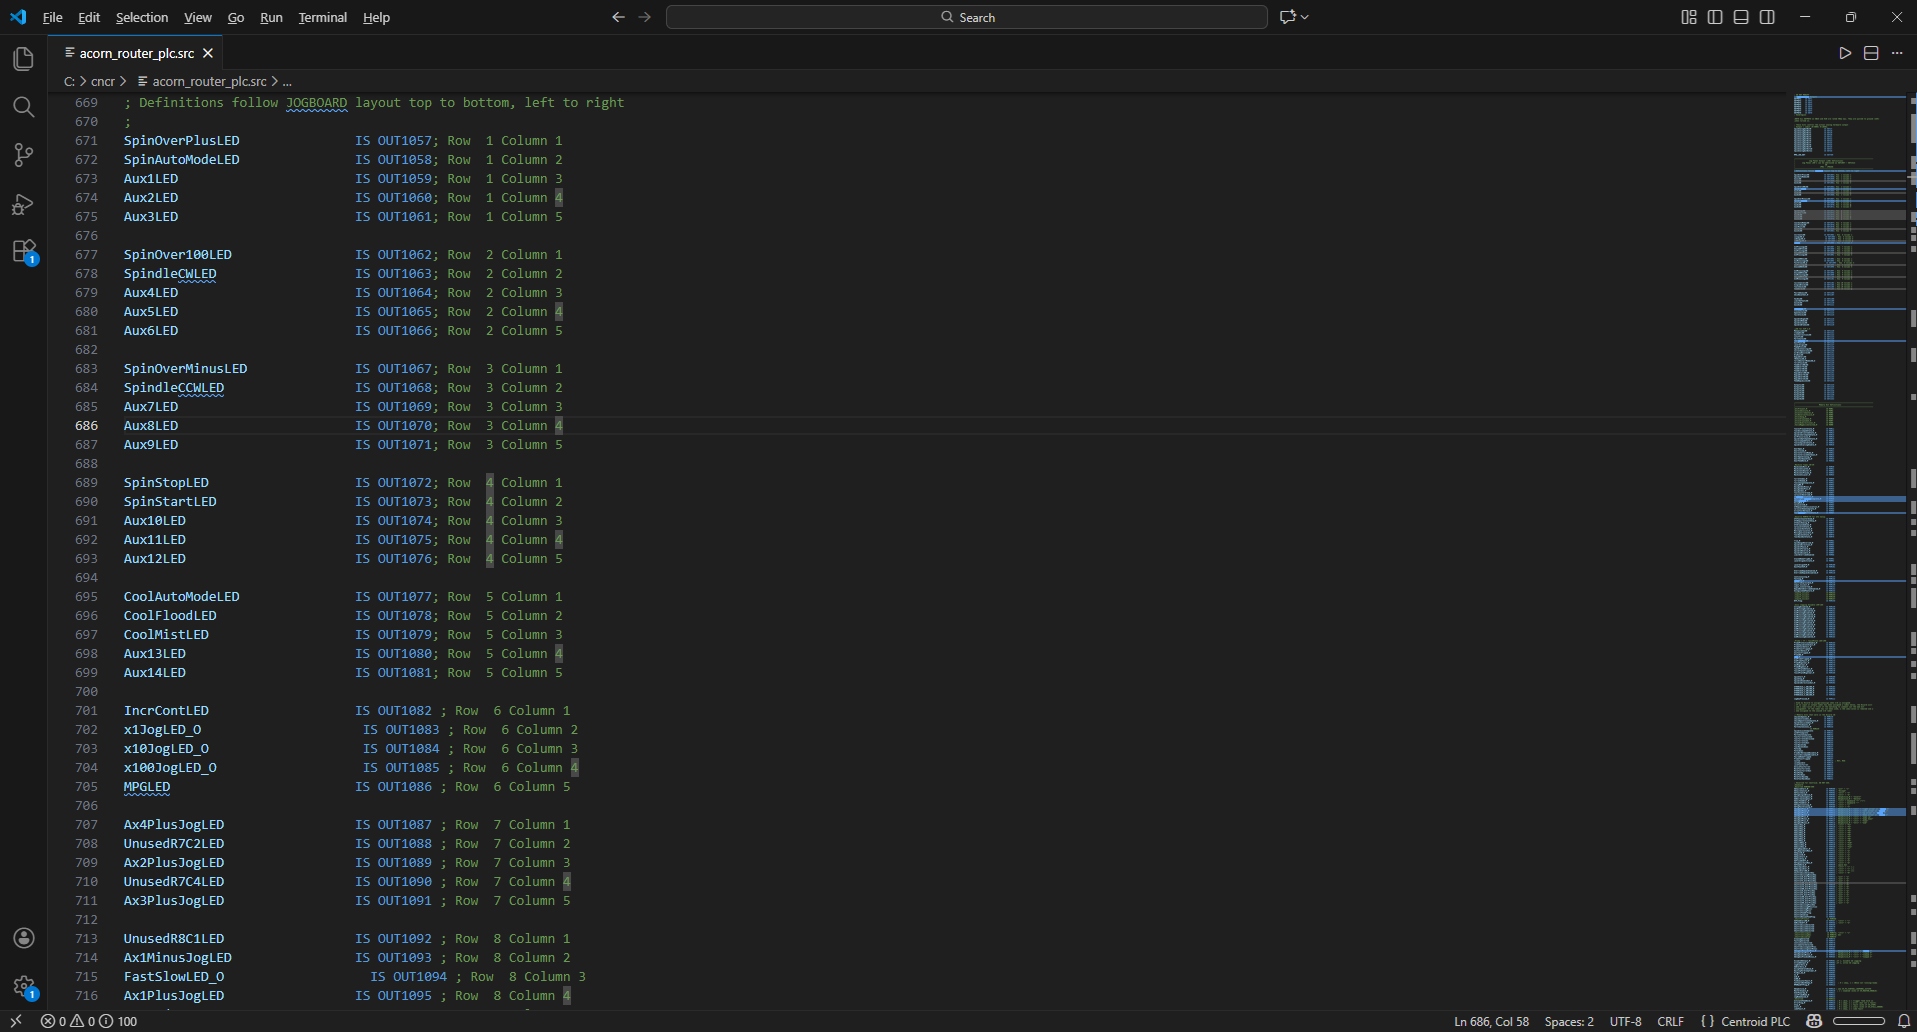Click the CRLF line ending indicator
1917x1032 pixels.
(x=1670, y=1021)
